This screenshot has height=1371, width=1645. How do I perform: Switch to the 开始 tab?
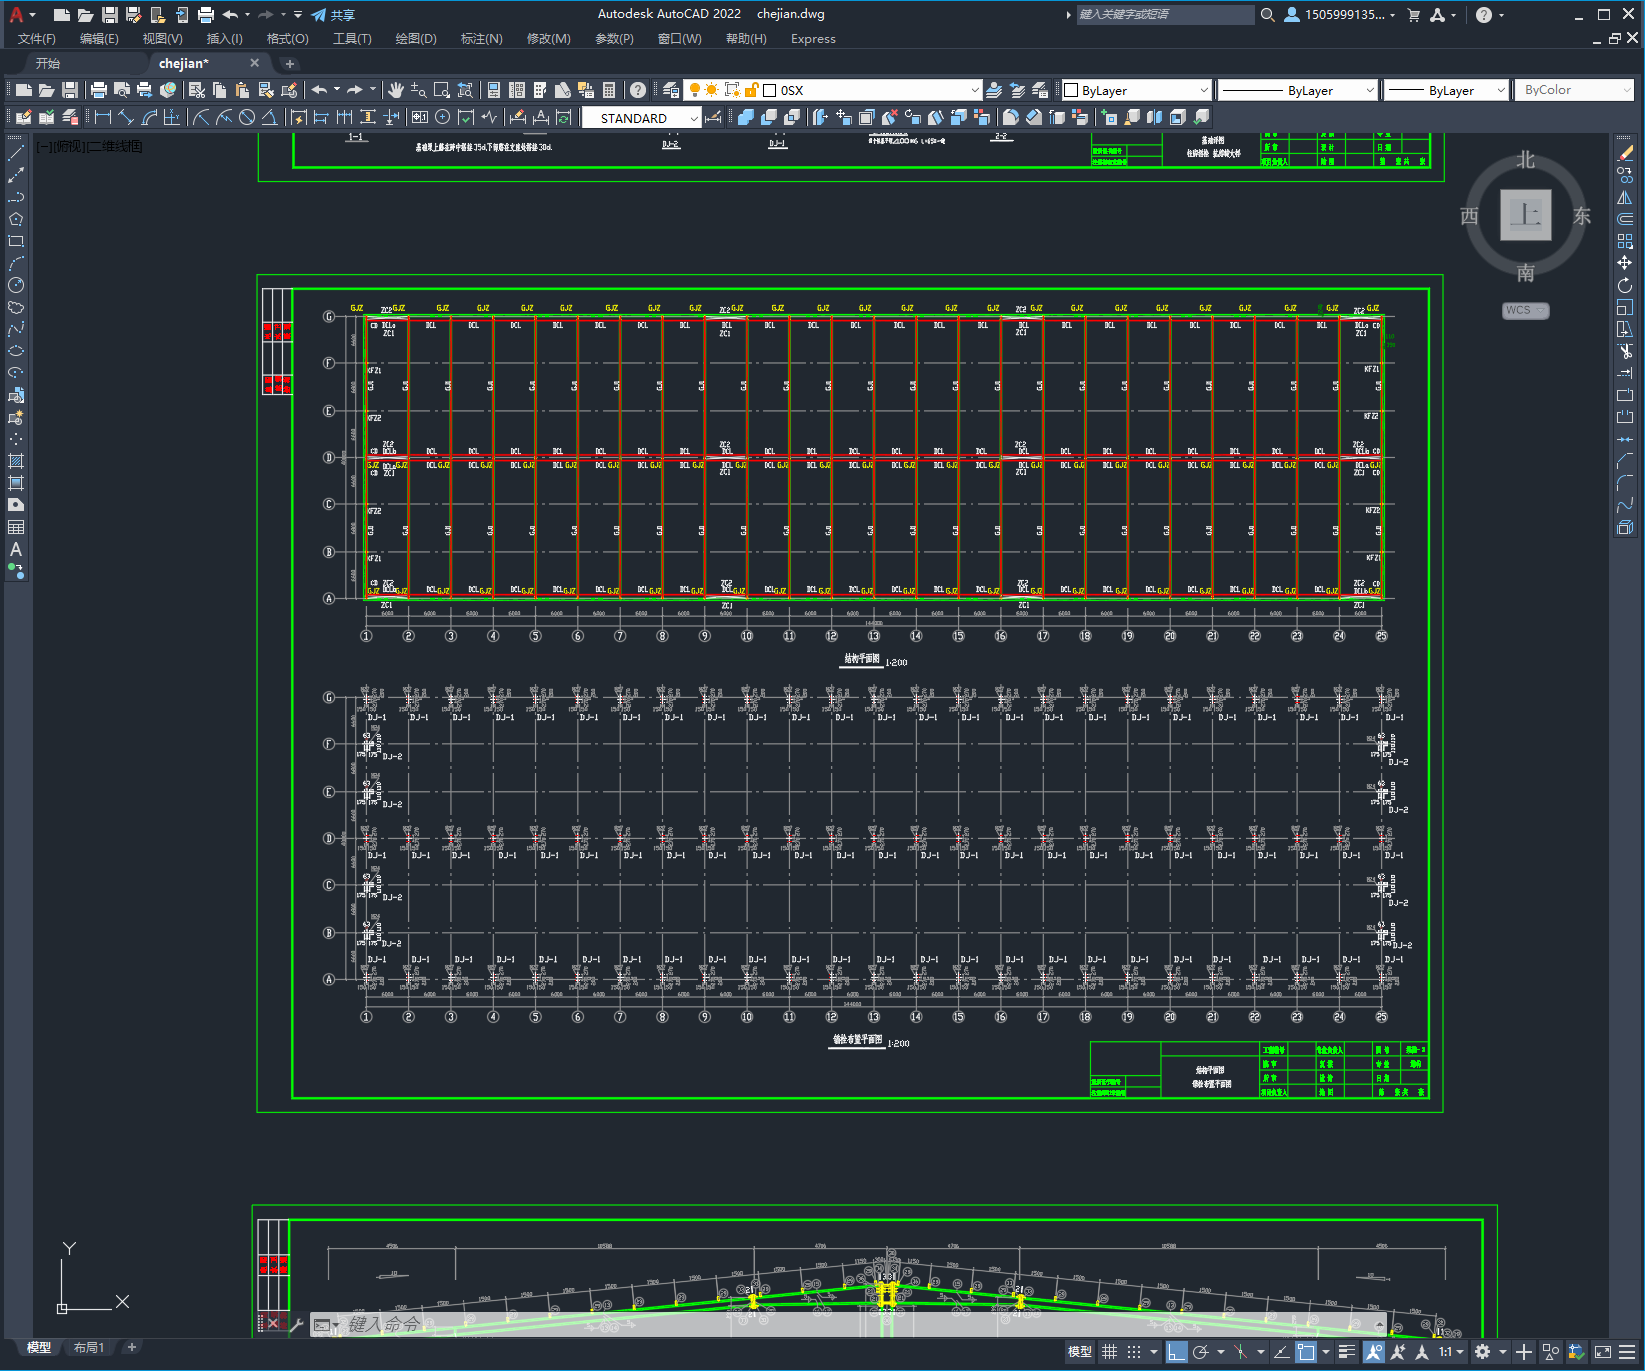pos(48,63)
